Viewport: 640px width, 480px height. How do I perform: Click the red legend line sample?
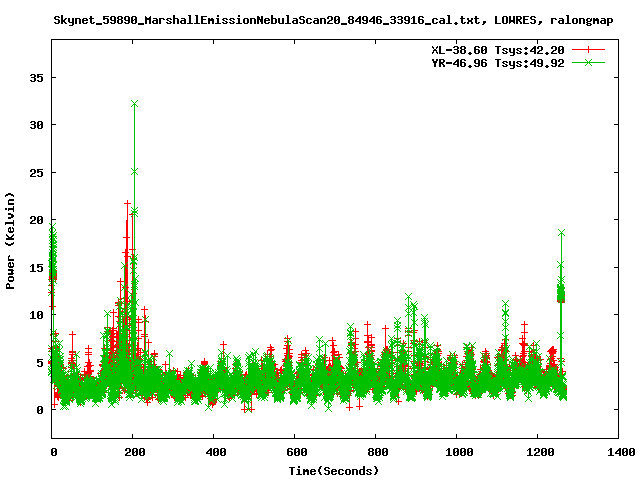588,50
